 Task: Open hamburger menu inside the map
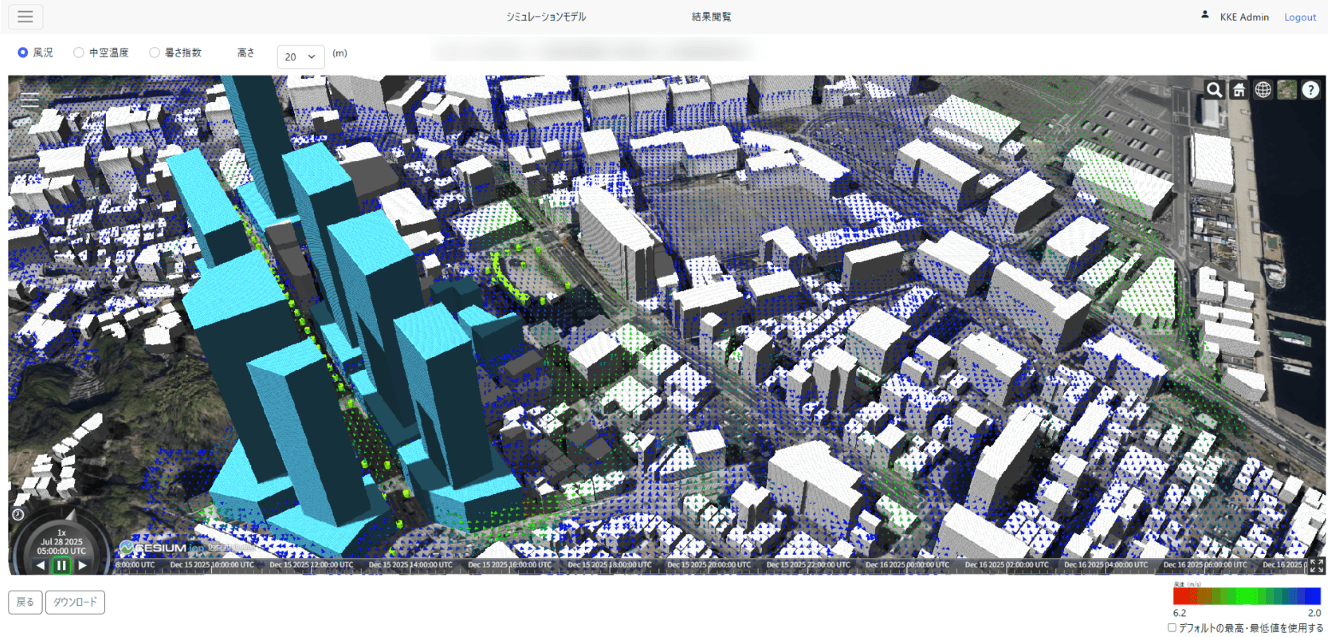pyautogui.click(x=30, y=99)
